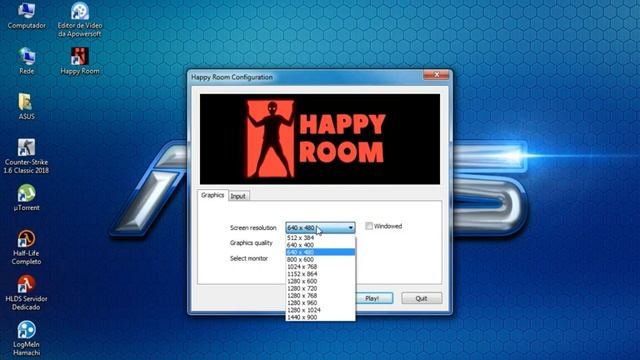Choose 1280 x 600 resolution
The width and height of the screenshot is (640, 360).
coord(320,281)
